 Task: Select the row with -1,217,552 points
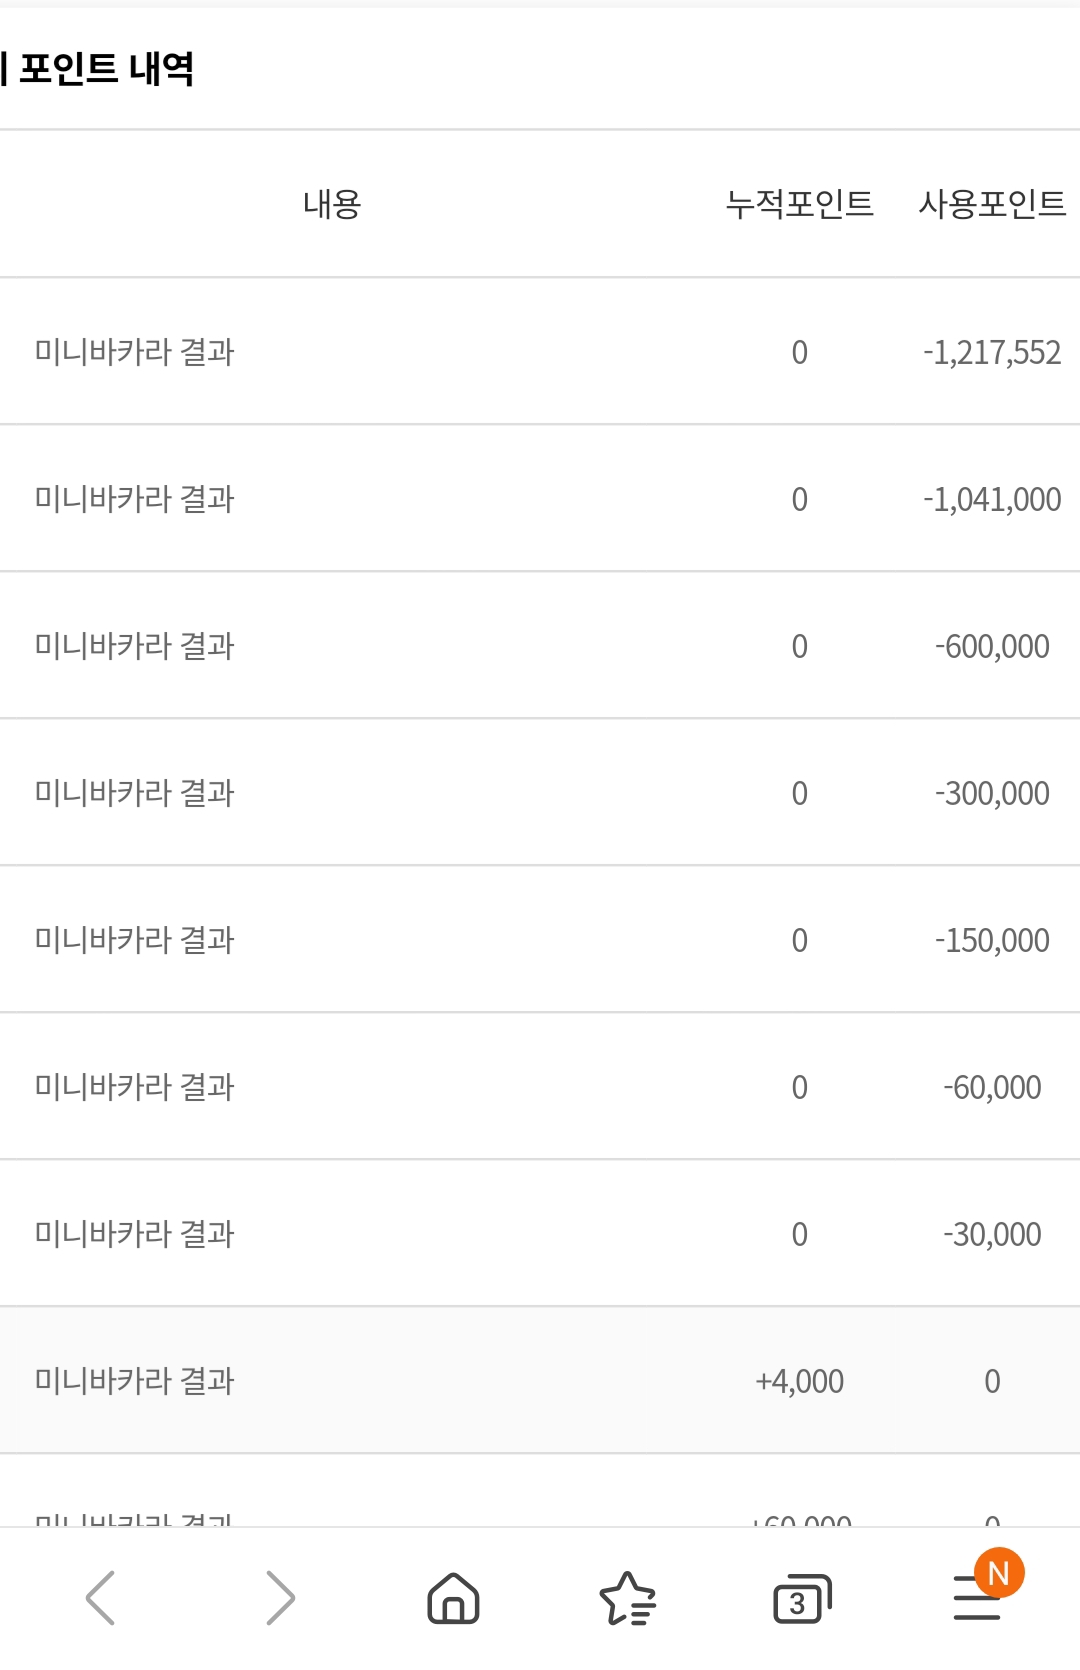(540, 351)
